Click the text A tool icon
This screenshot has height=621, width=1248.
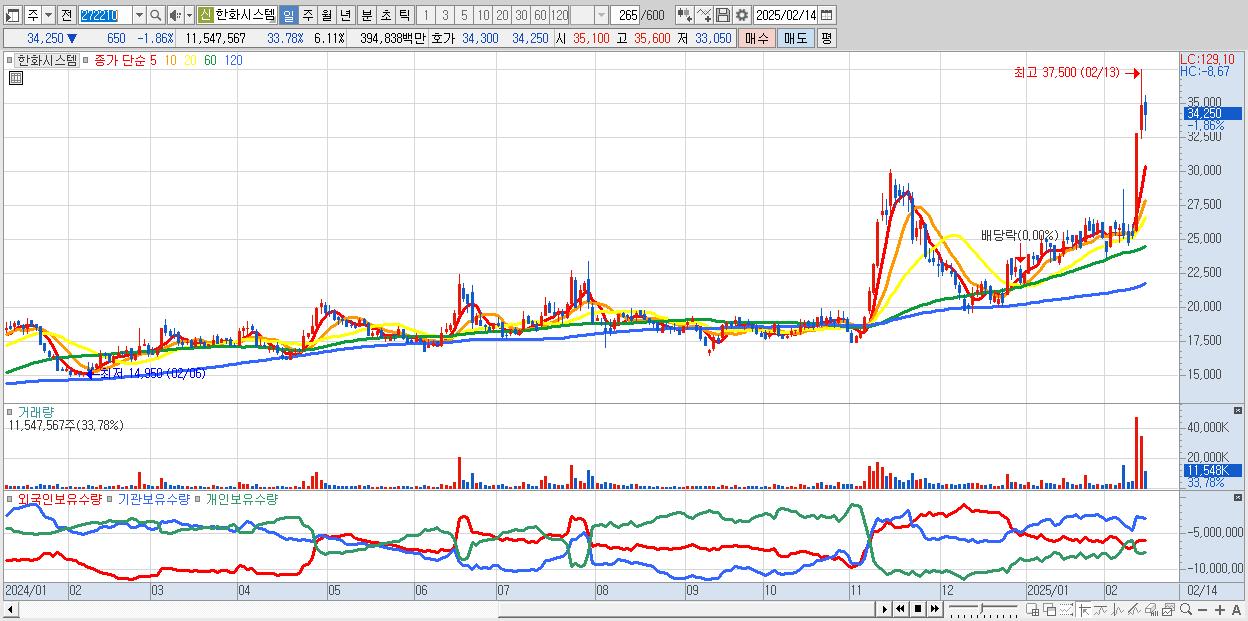1237,610
